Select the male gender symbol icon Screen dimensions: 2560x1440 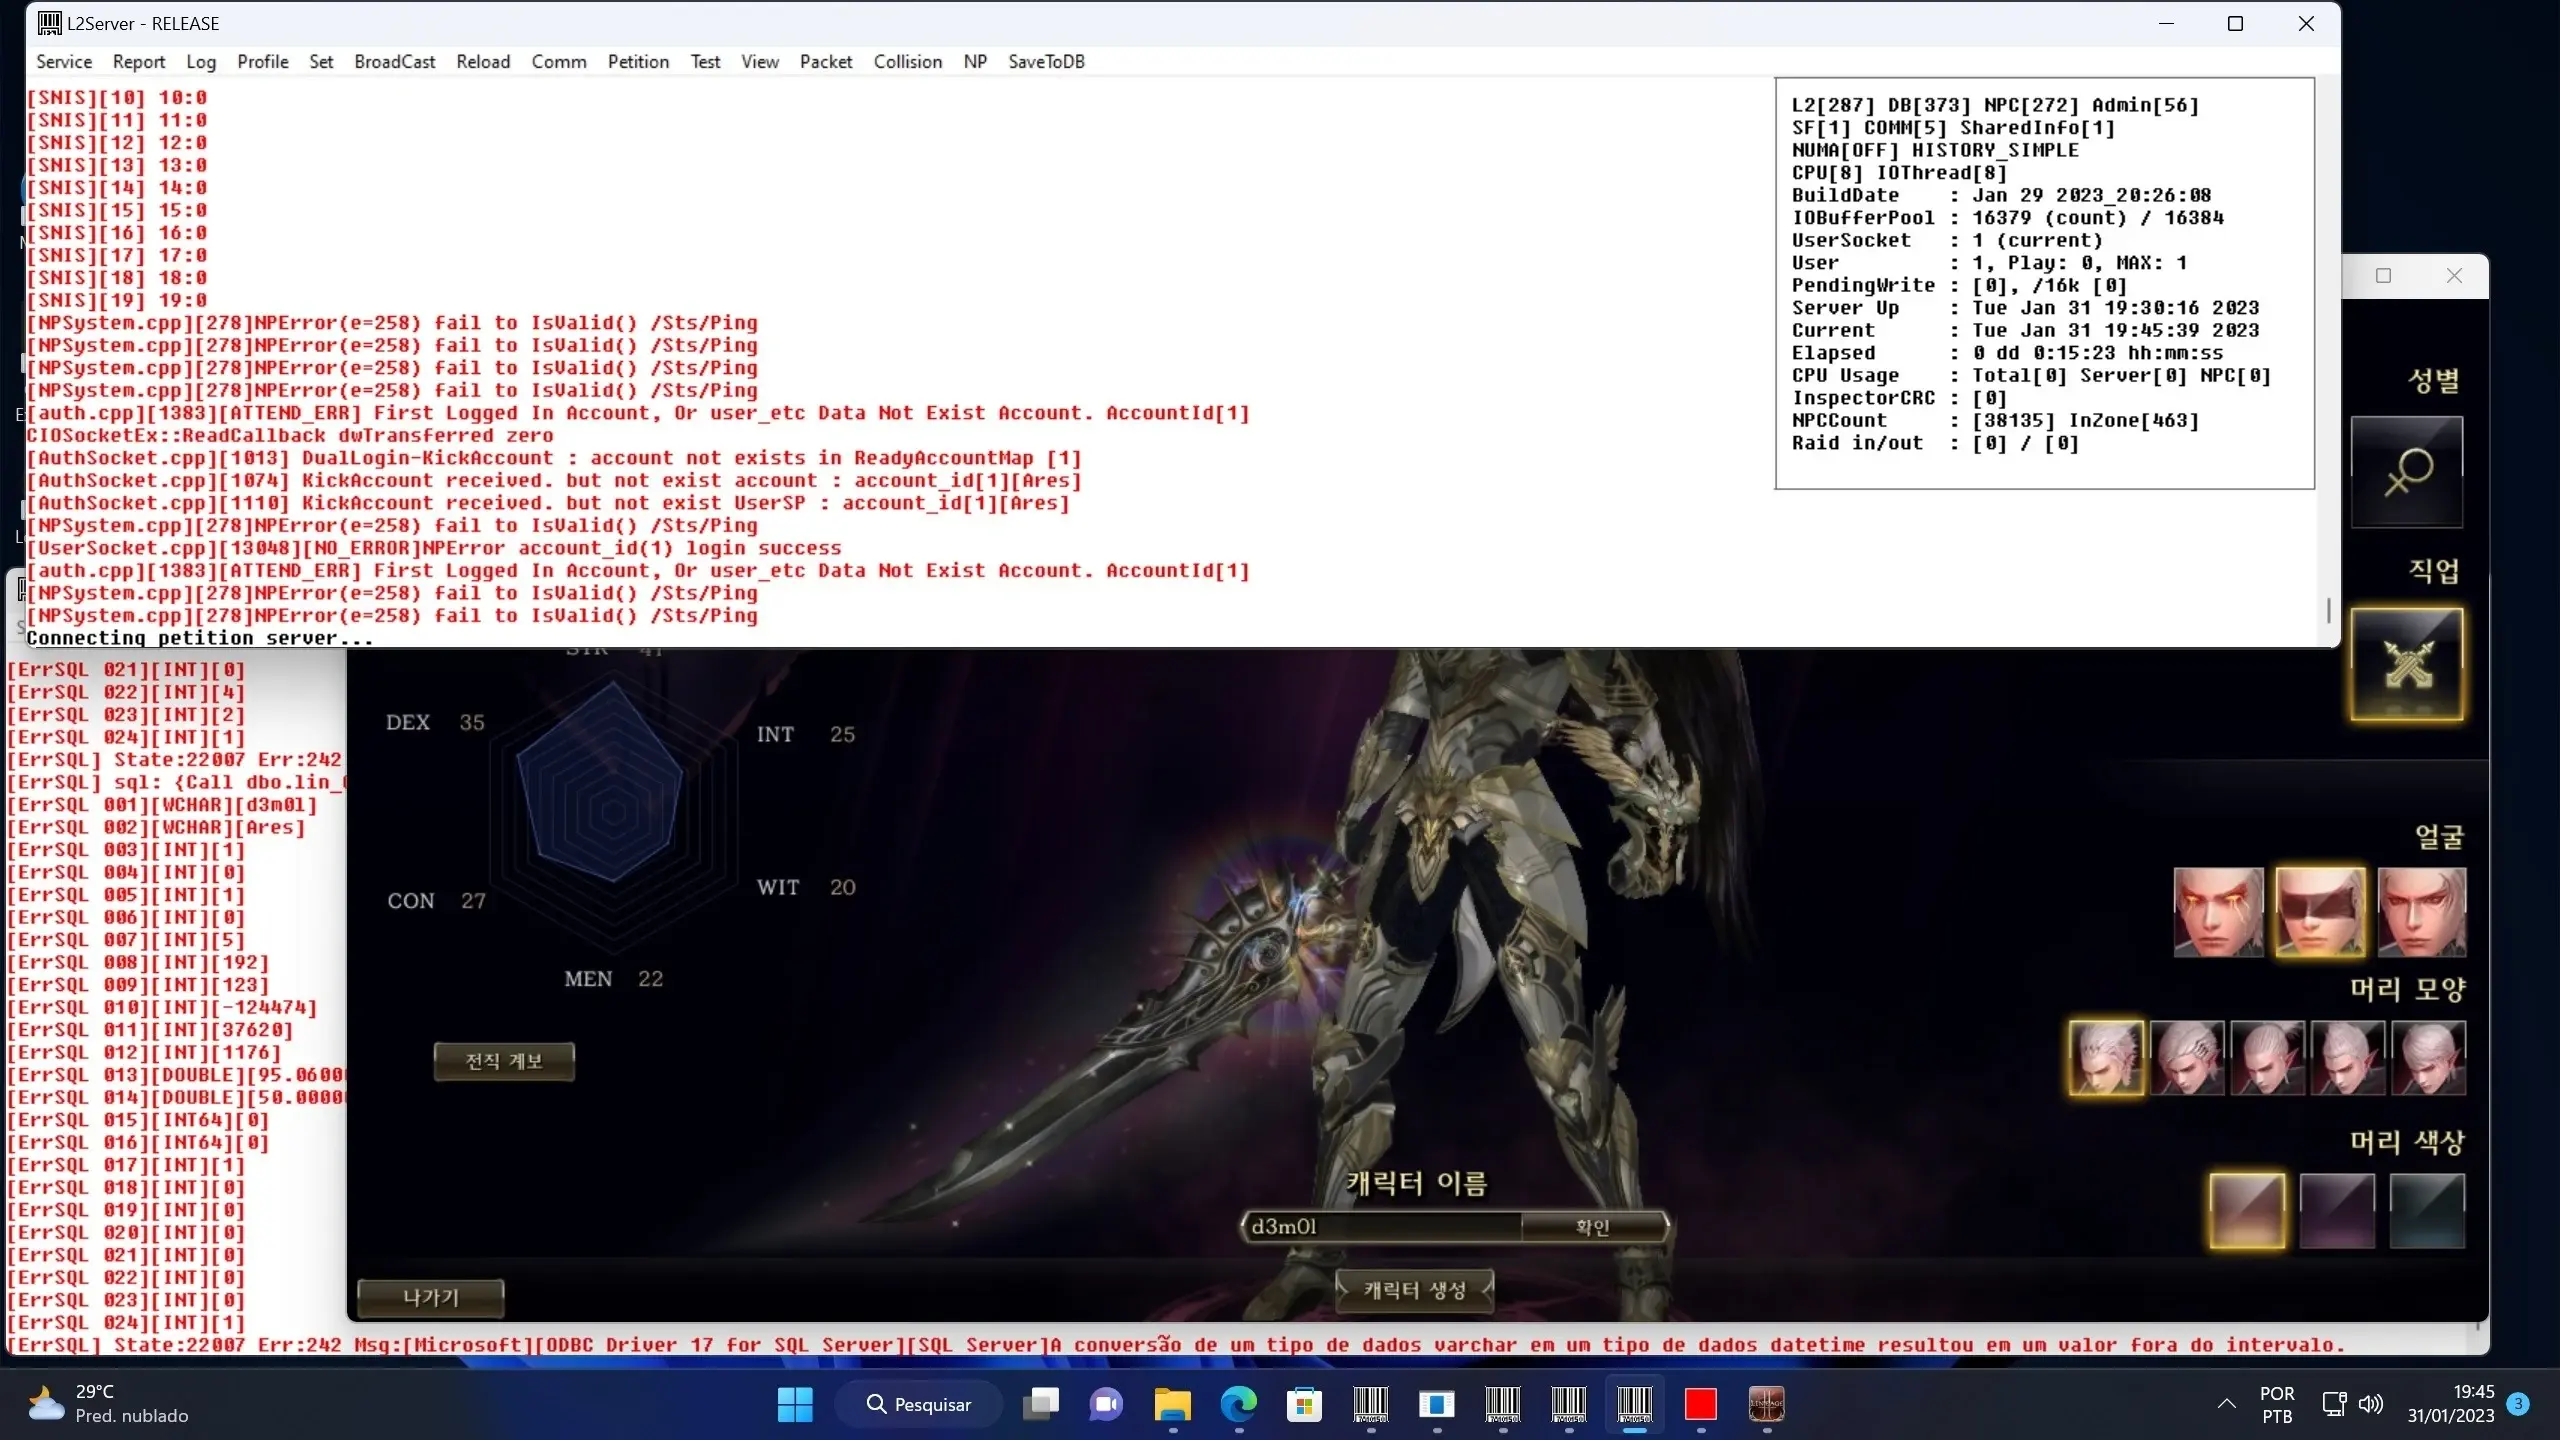click(2407, 472)
